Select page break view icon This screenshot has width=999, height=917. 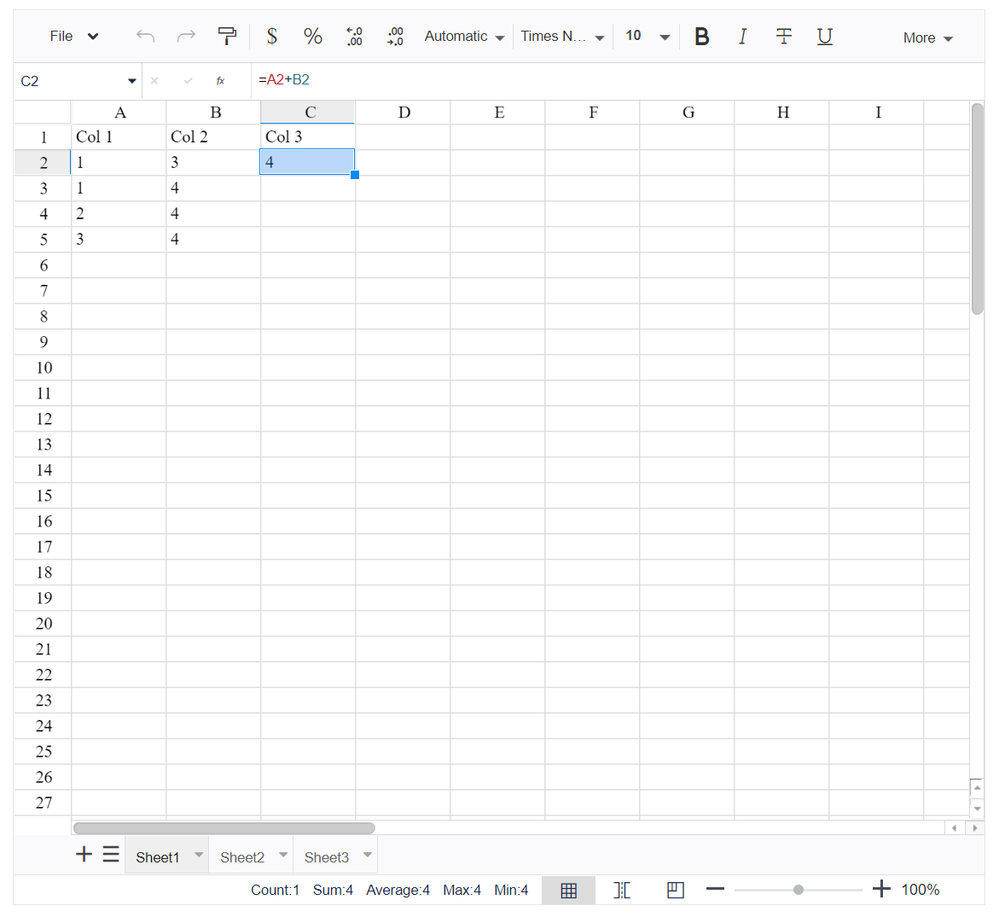point(622,890)
